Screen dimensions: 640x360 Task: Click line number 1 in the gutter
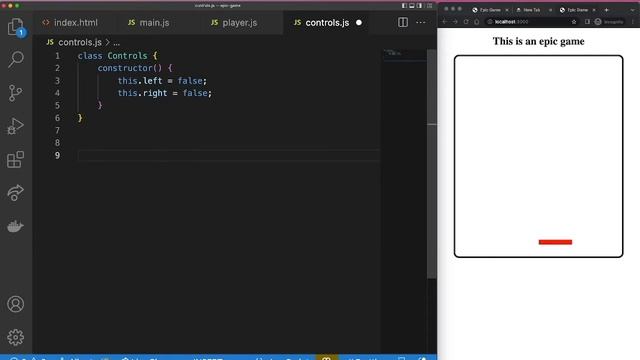point(57,56)
